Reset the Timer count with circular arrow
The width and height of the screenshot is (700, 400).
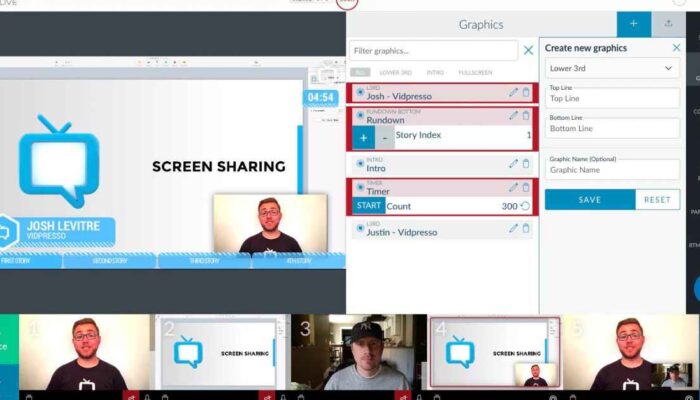525,206
